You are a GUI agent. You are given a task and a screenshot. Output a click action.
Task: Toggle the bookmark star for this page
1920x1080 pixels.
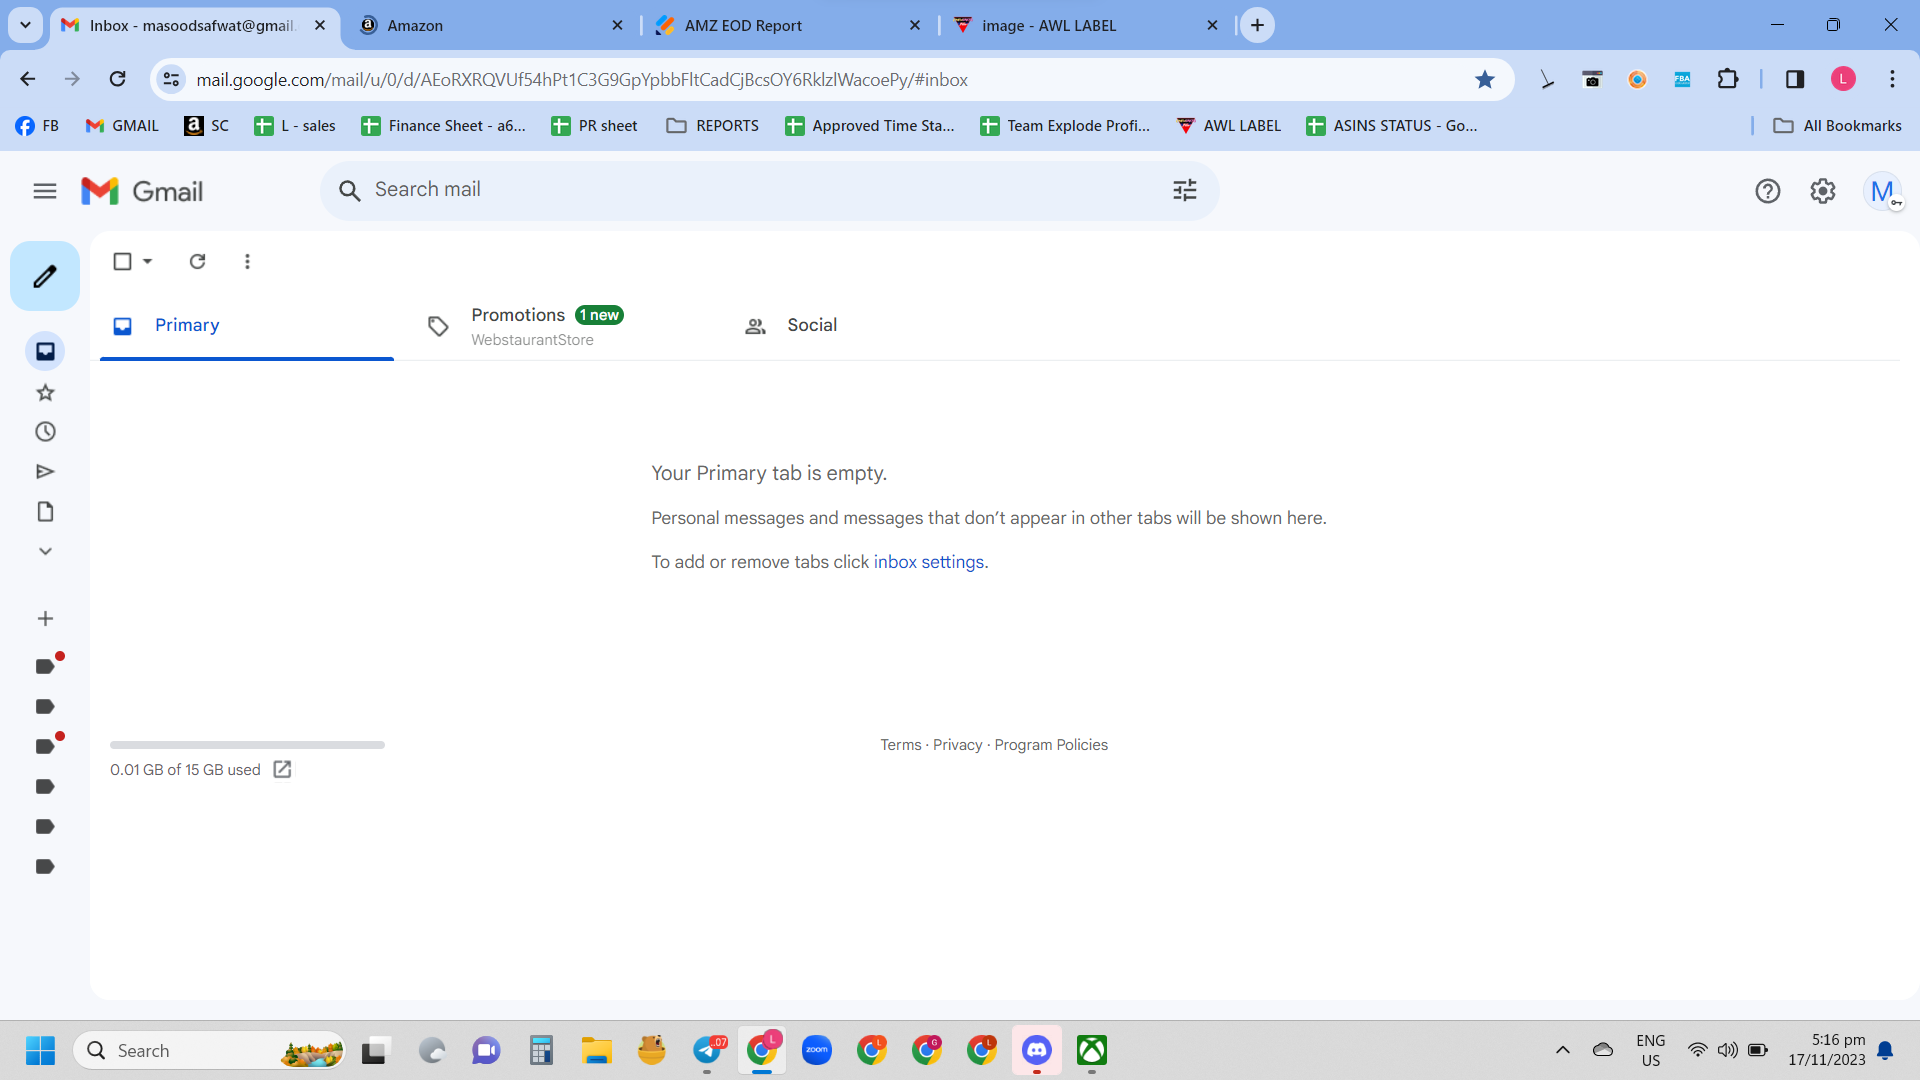[1485, 79]
